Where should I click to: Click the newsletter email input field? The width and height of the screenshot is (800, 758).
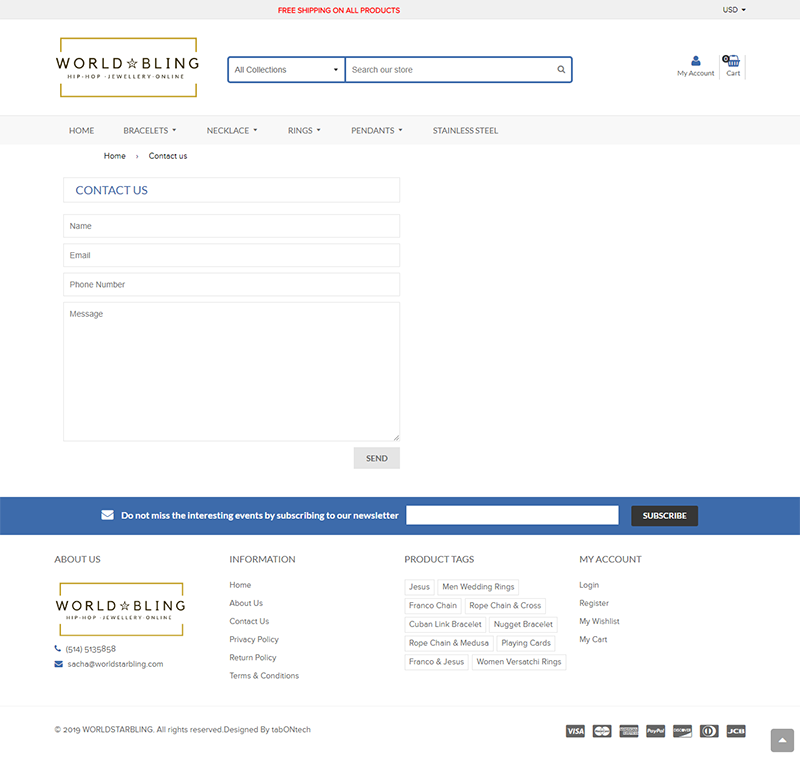[x=512, y=516]
